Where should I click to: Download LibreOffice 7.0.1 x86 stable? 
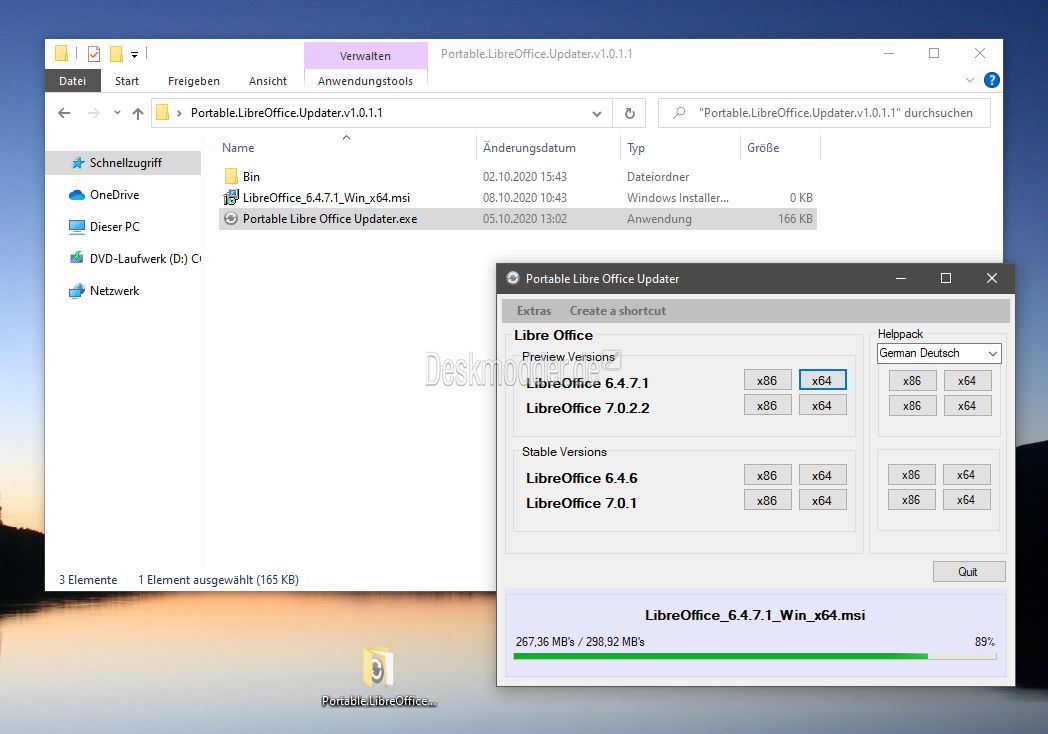767,500
